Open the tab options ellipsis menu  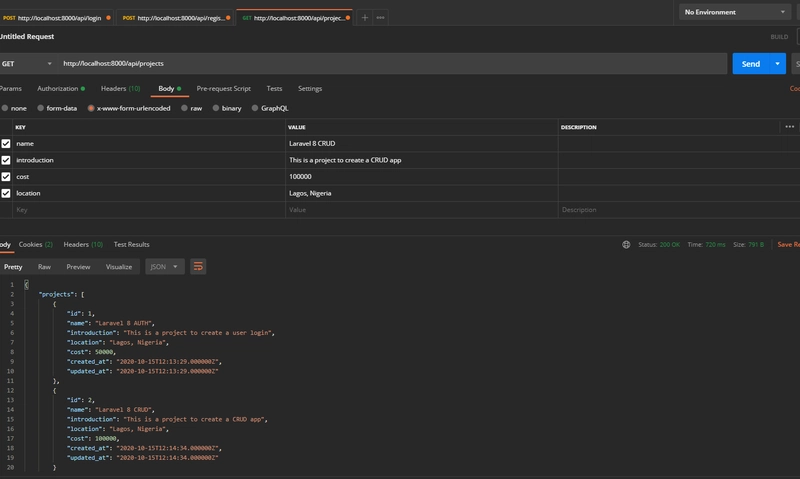click(x=381, y=18)
